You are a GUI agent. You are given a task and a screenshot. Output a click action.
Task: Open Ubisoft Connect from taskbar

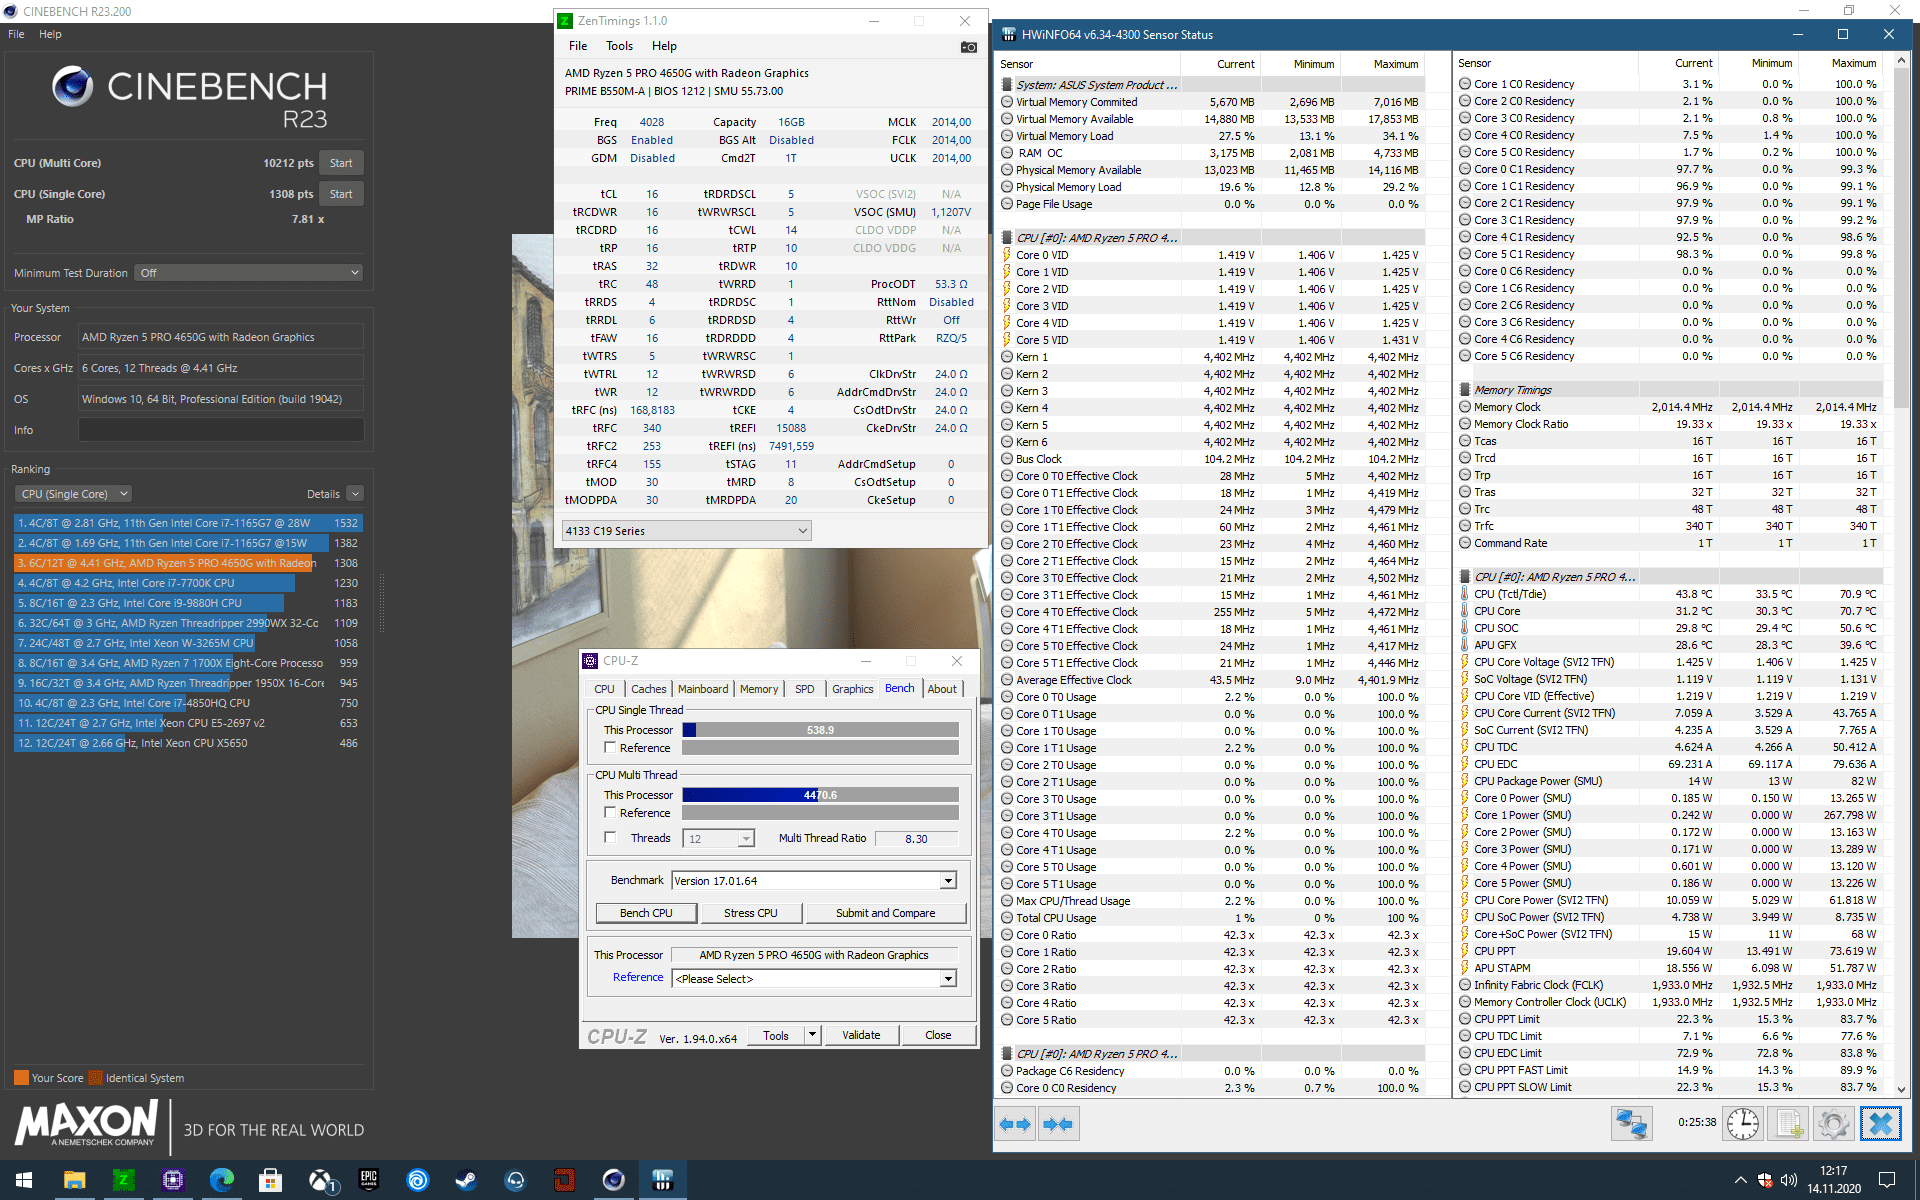click(418, 1180)
